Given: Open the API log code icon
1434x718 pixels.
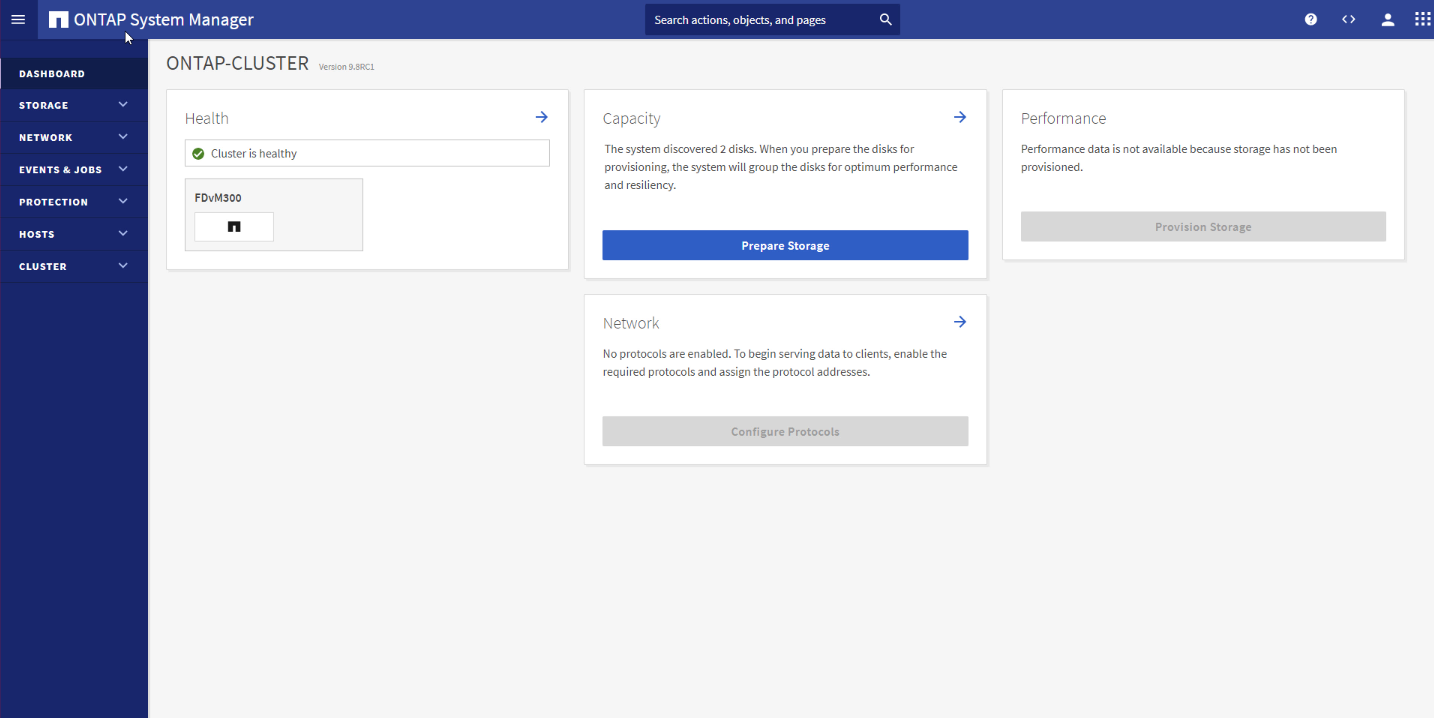Looking at the screenshot, I should (x=1349, y=19).
